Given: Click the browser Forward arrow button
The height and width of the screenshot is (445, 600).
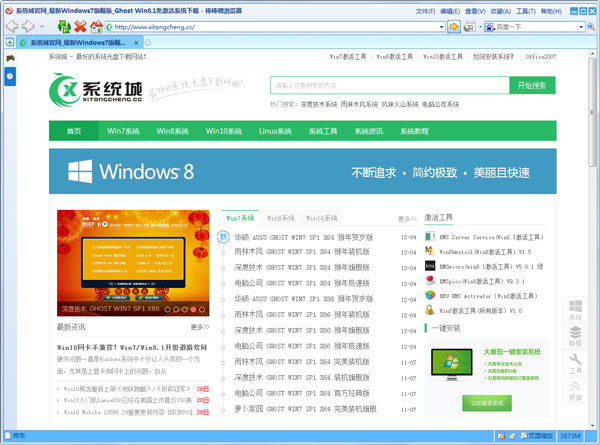Looking at the screenshot, I should tap(28, 26).
